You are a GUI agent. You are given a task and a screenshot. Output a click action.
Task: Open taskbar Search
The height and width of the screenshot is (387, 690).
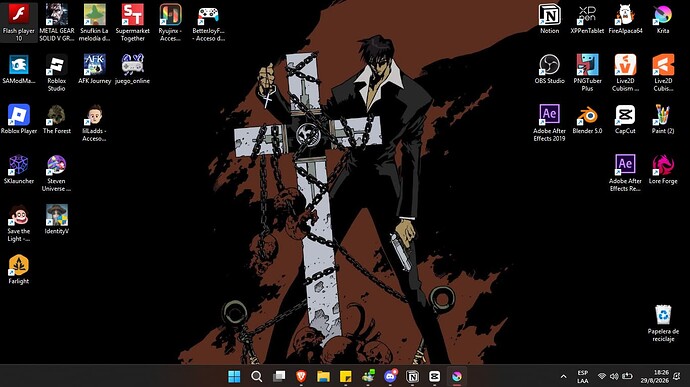(x=257, y=376)
